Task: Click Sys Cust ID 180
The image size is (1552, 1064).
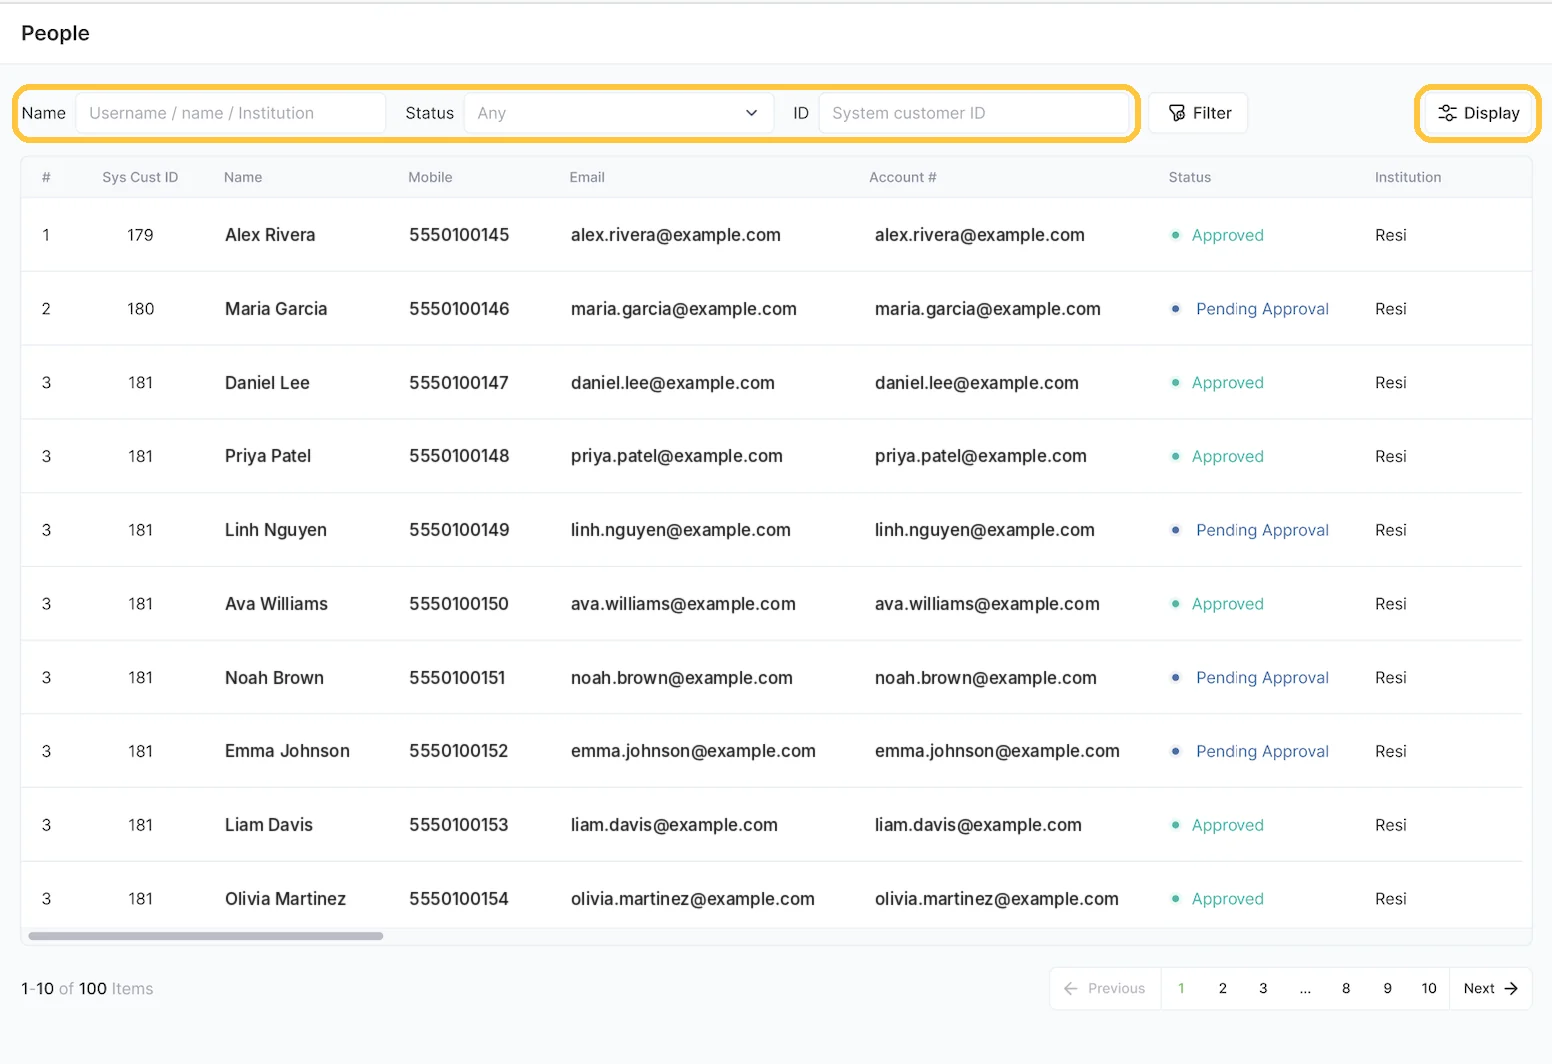Action: coord(141,309)
